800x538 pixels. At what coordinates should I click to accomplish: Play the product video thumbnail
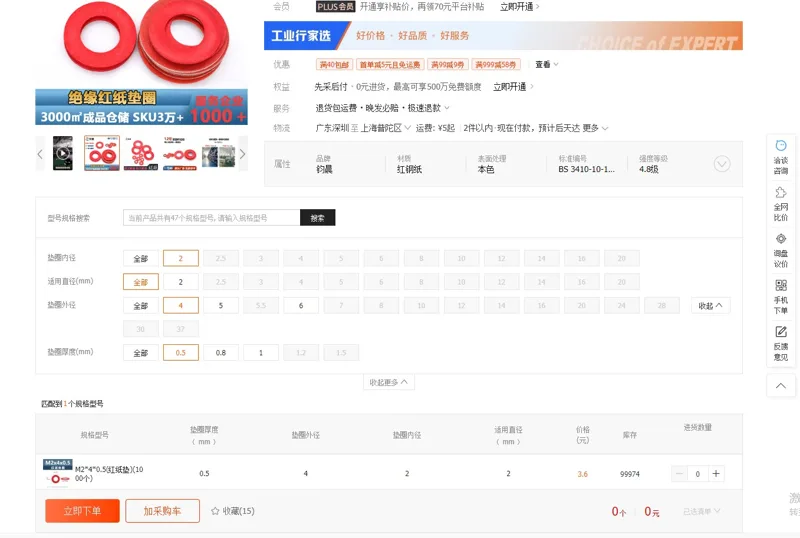click(63, 153)
